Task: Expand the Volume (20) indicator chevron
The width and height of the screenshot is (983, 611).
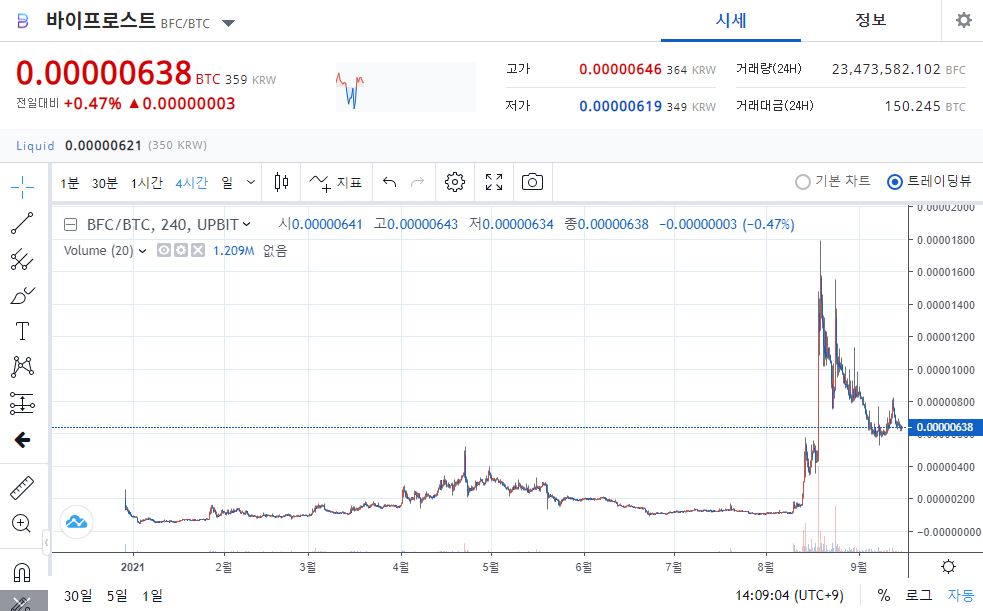Action: point(142,251)
